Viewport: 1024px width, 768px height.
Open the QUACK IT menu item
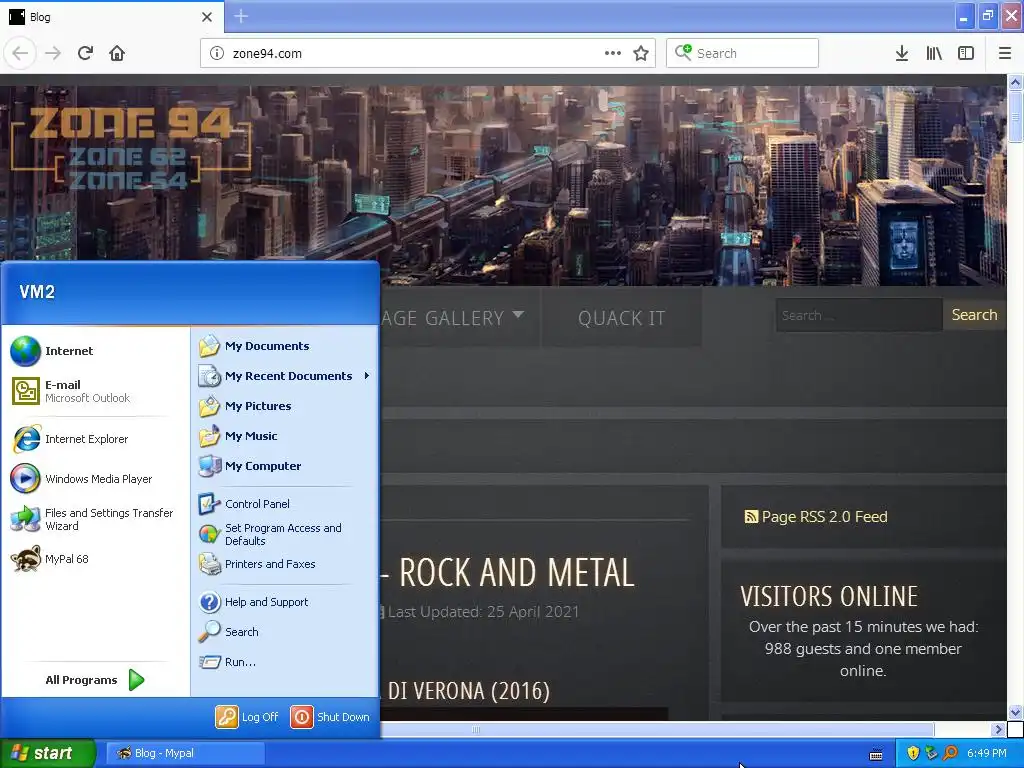coord(621,318)
